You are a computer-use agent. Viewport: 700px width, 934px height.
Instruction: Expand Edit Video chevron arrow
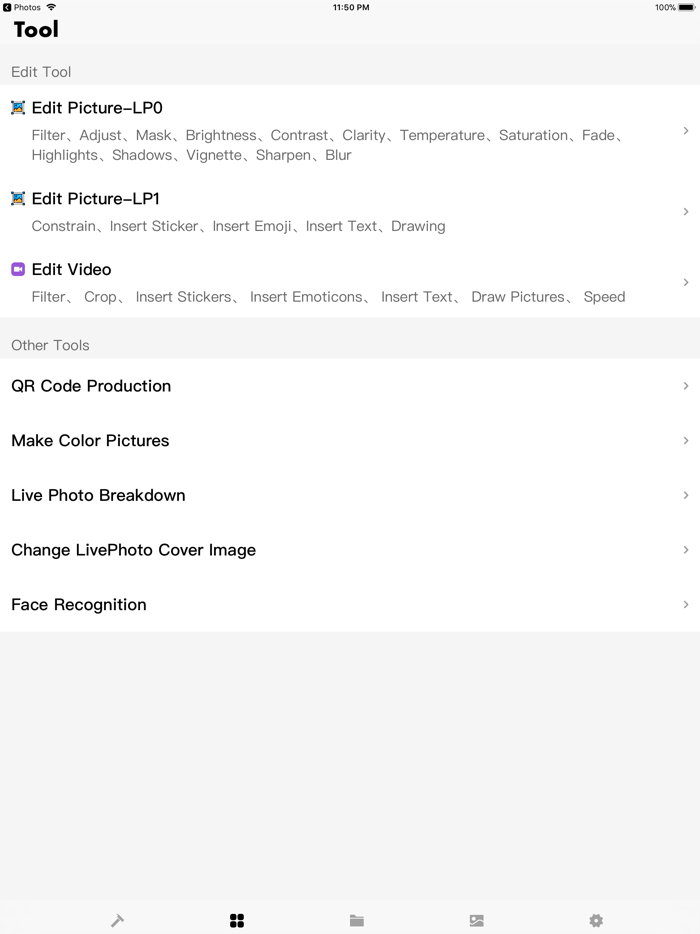(x=686, y=283)
